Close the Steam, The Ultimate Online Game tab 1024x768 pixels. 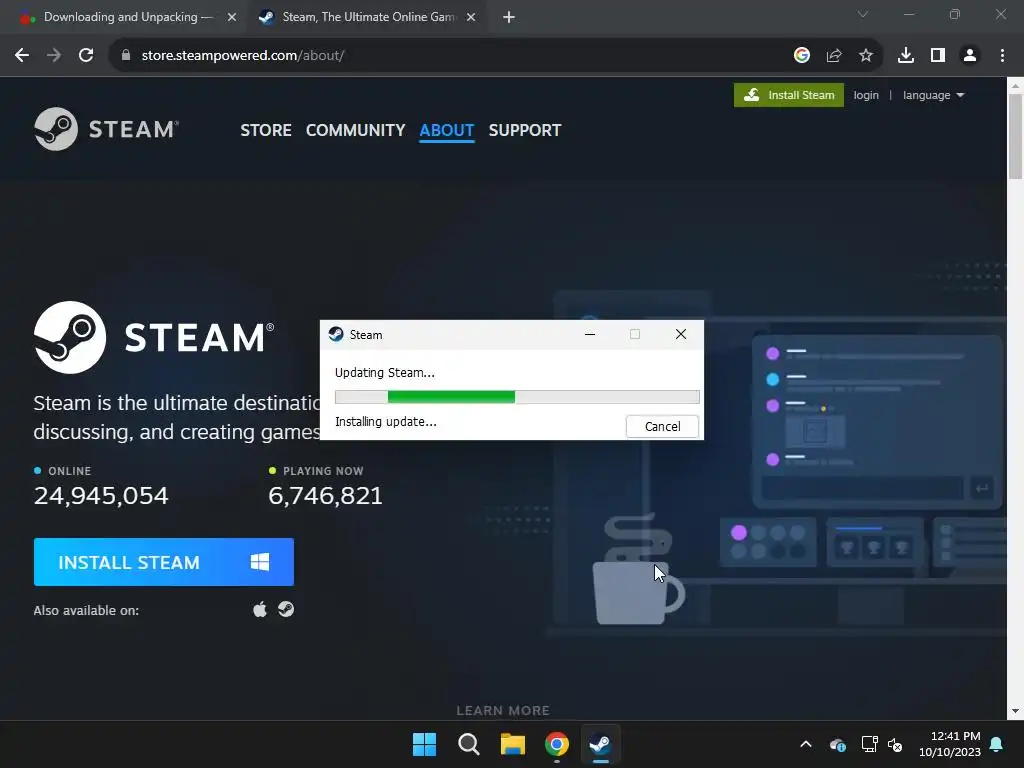tap(471, 18)
